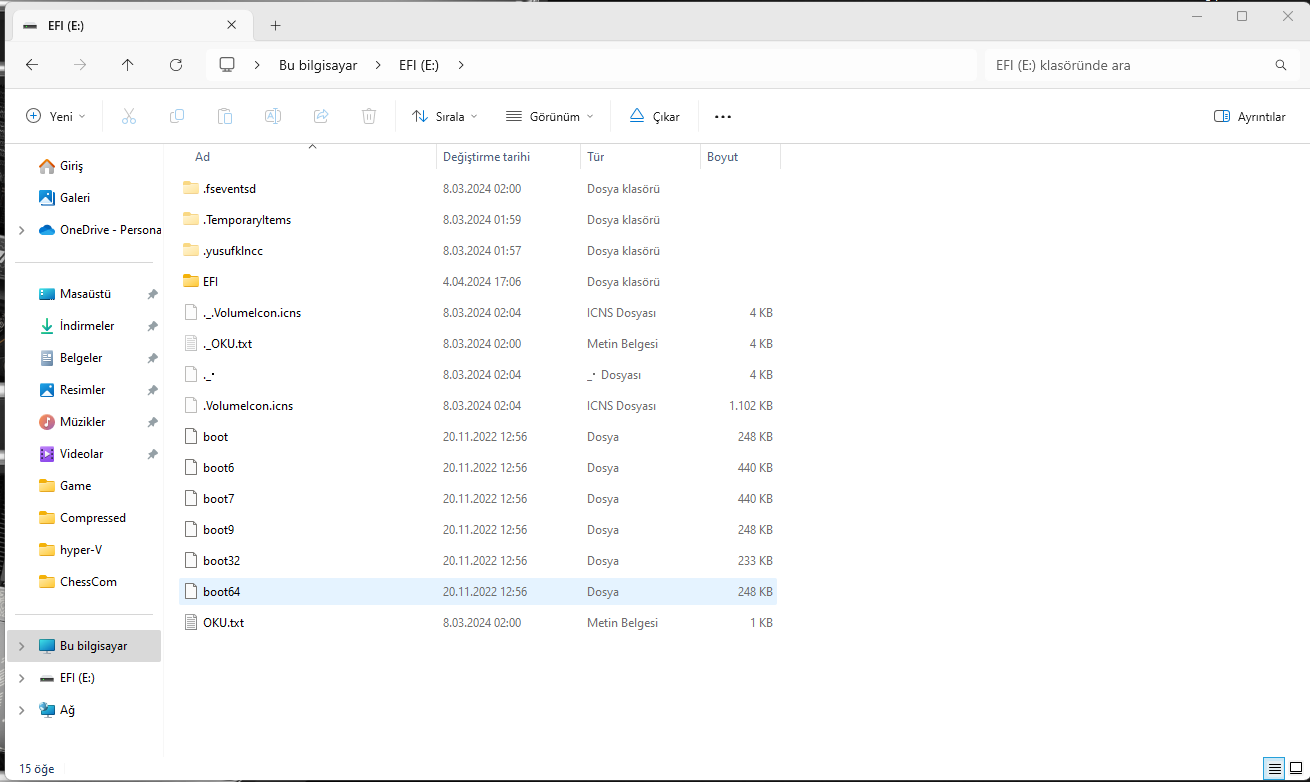1310x782 pixels.
Task: Click the Copy icon in toolbar
Action: [177, 116]
